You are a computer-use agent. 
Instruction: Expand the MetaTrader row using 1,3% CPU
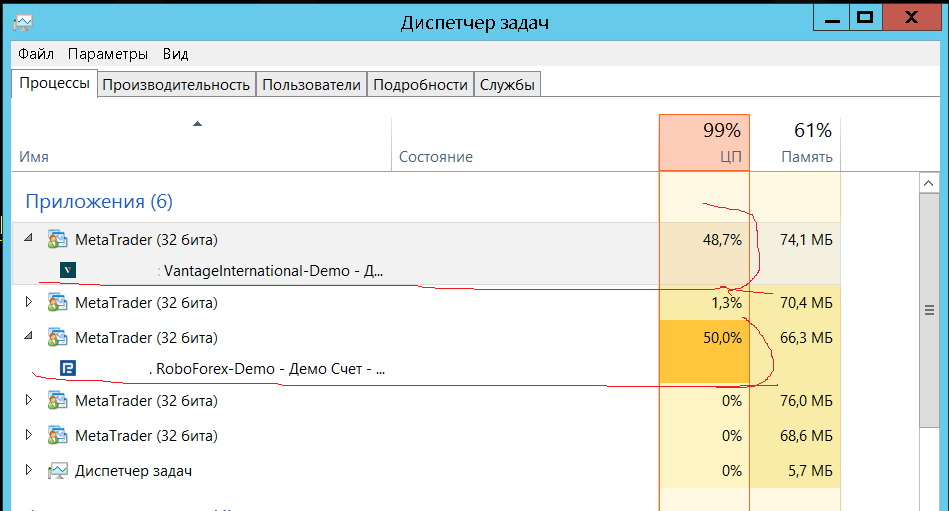[28, 302]
